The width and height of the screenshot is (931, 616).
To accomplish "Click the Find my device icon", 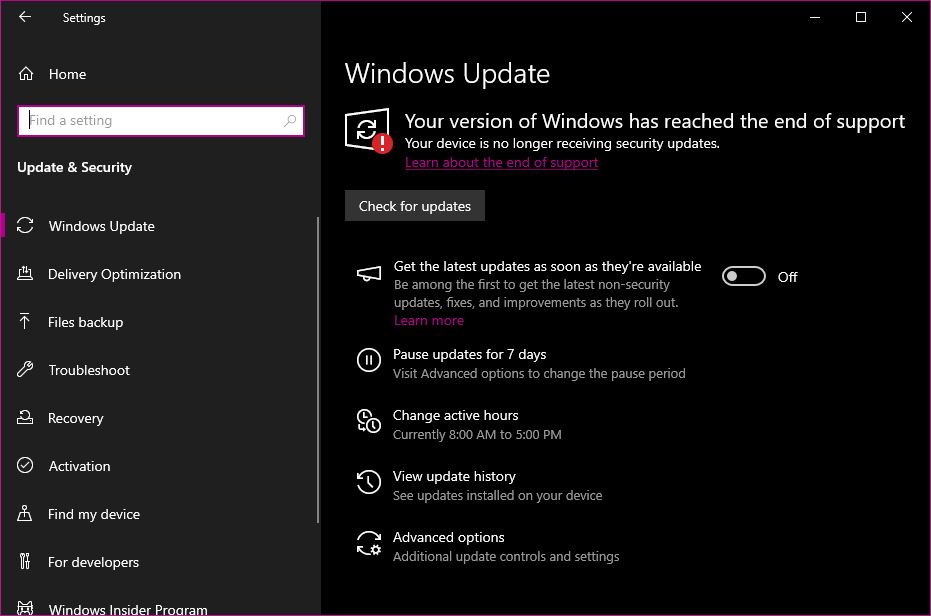I will tap(25, 513).
